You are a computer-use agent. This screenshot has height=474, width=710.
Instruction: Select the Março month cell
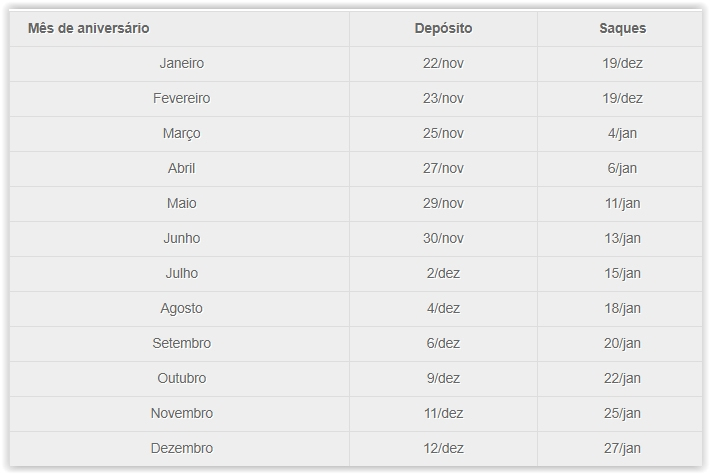point(181,133)
